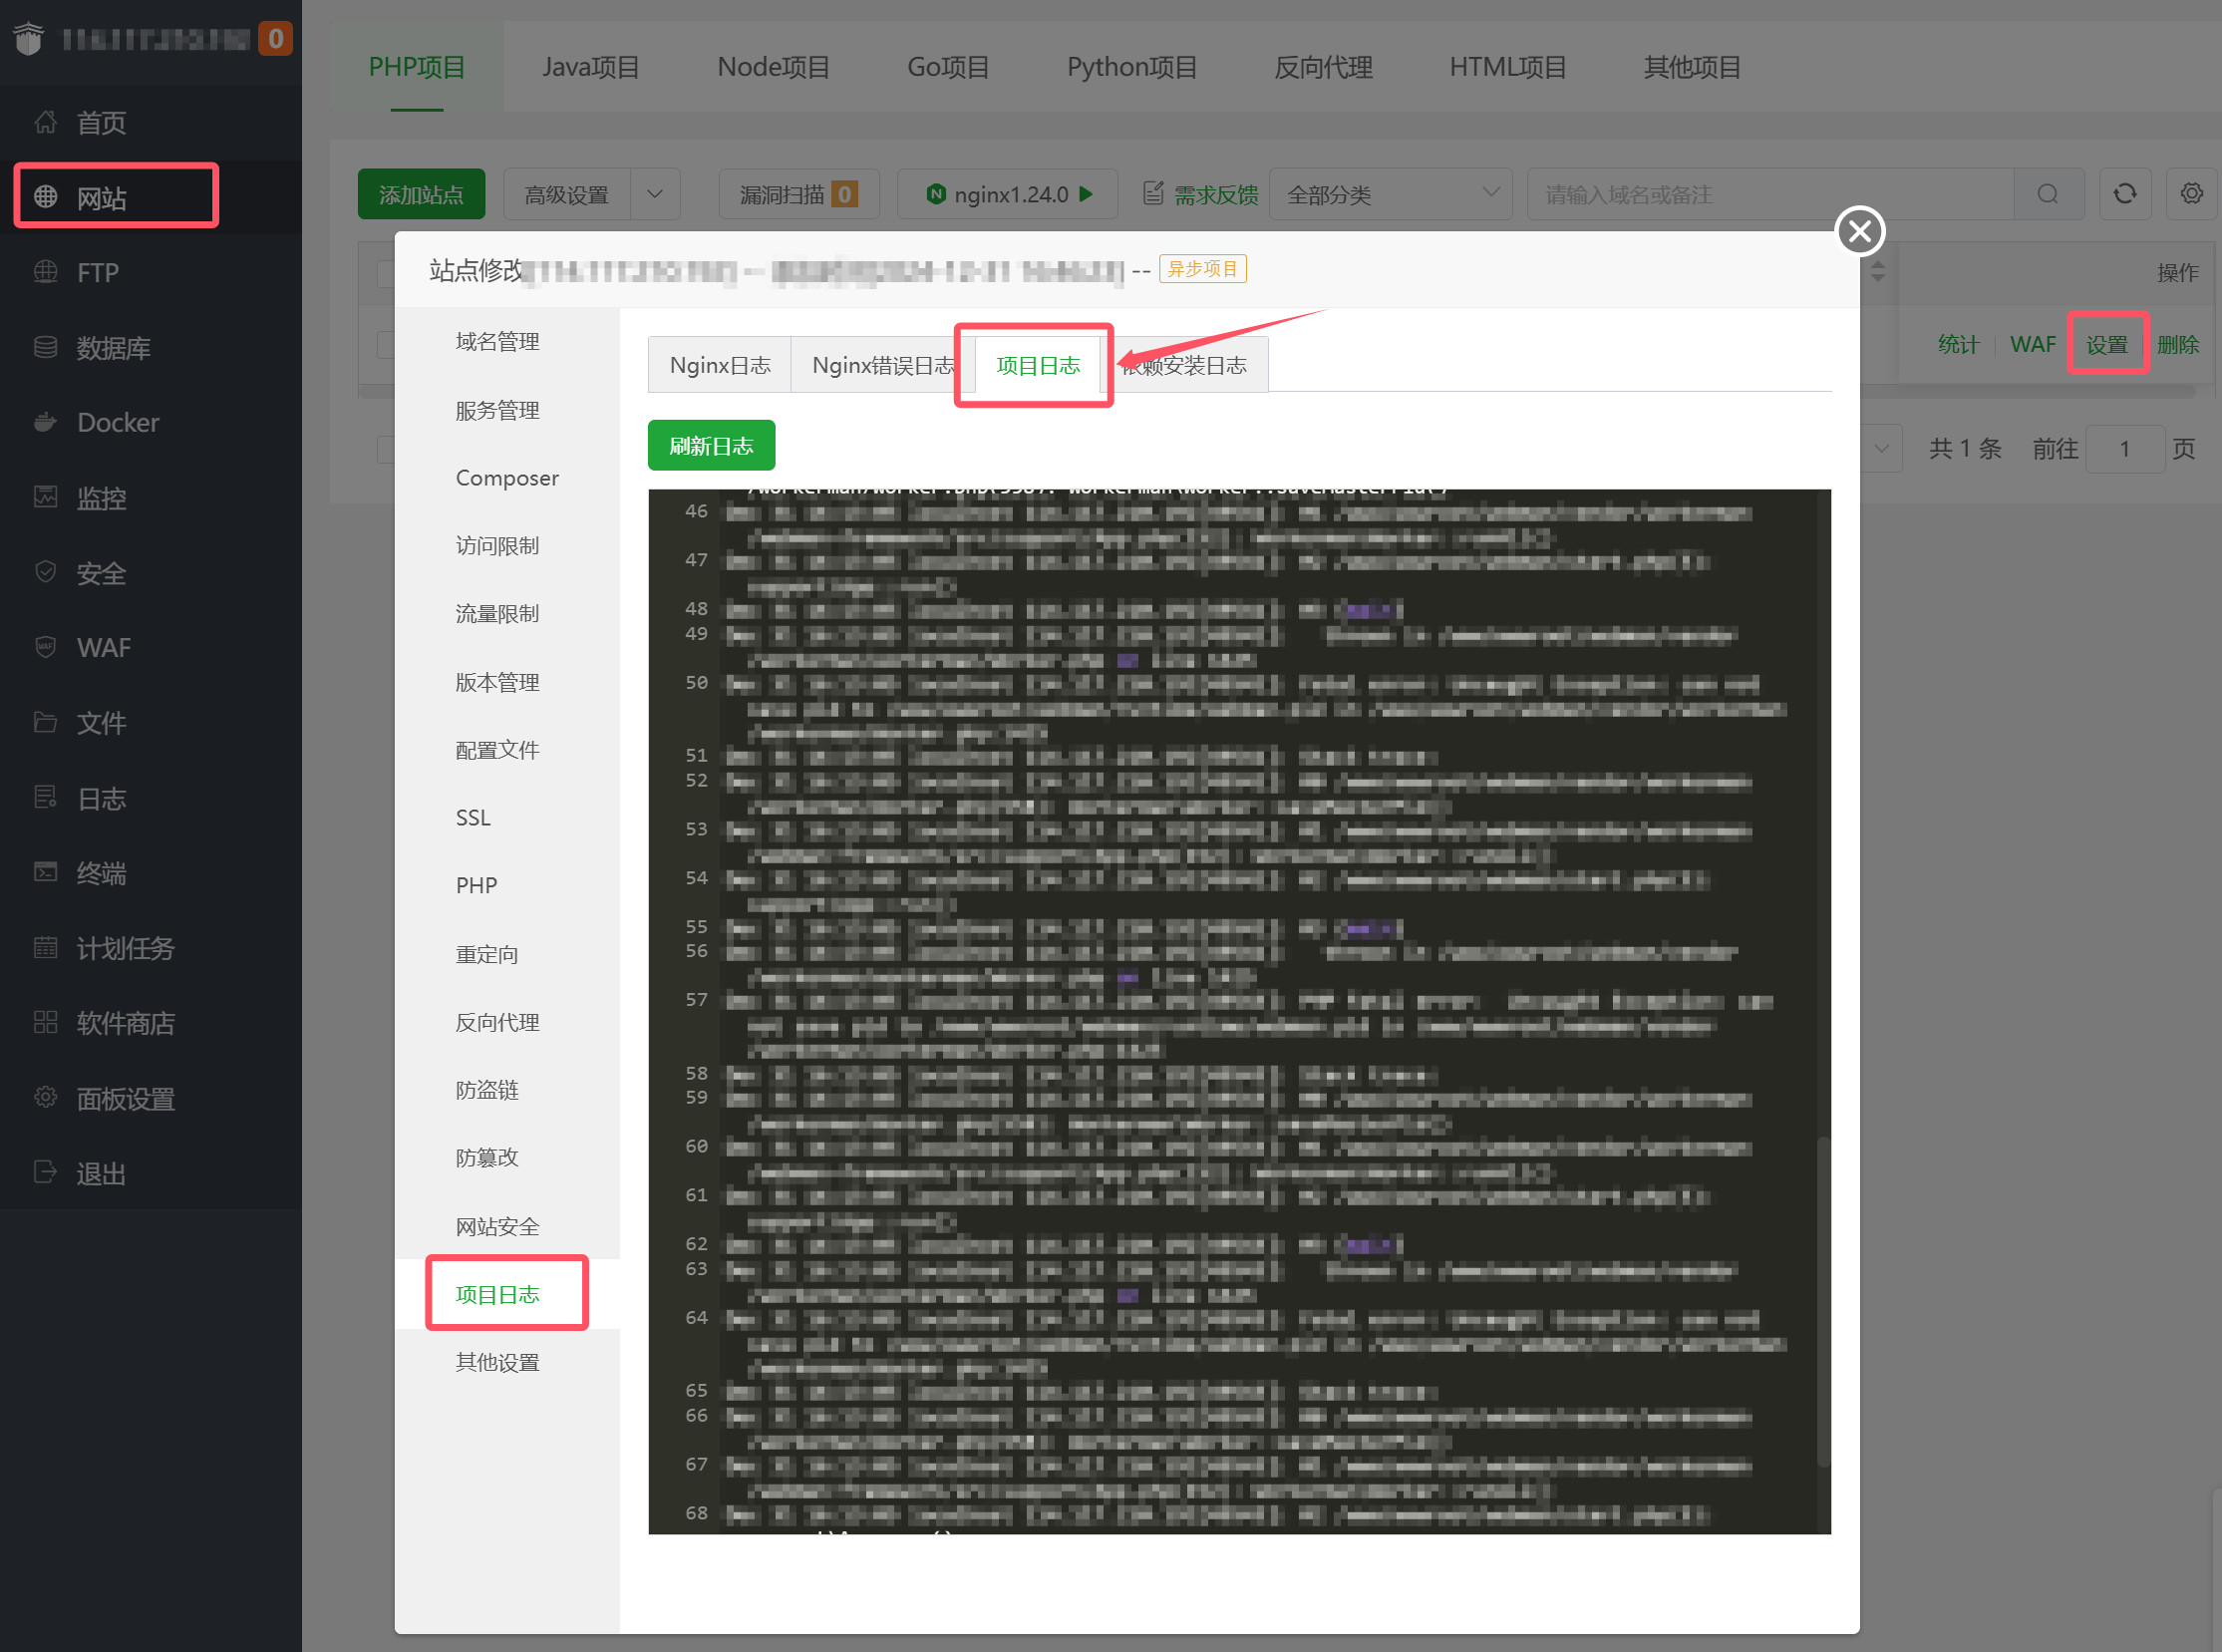Viewport: 2222px width, 1652px height.
Task: Open the 文件 file manager from sidebar
Action: [x=101, y=723]
